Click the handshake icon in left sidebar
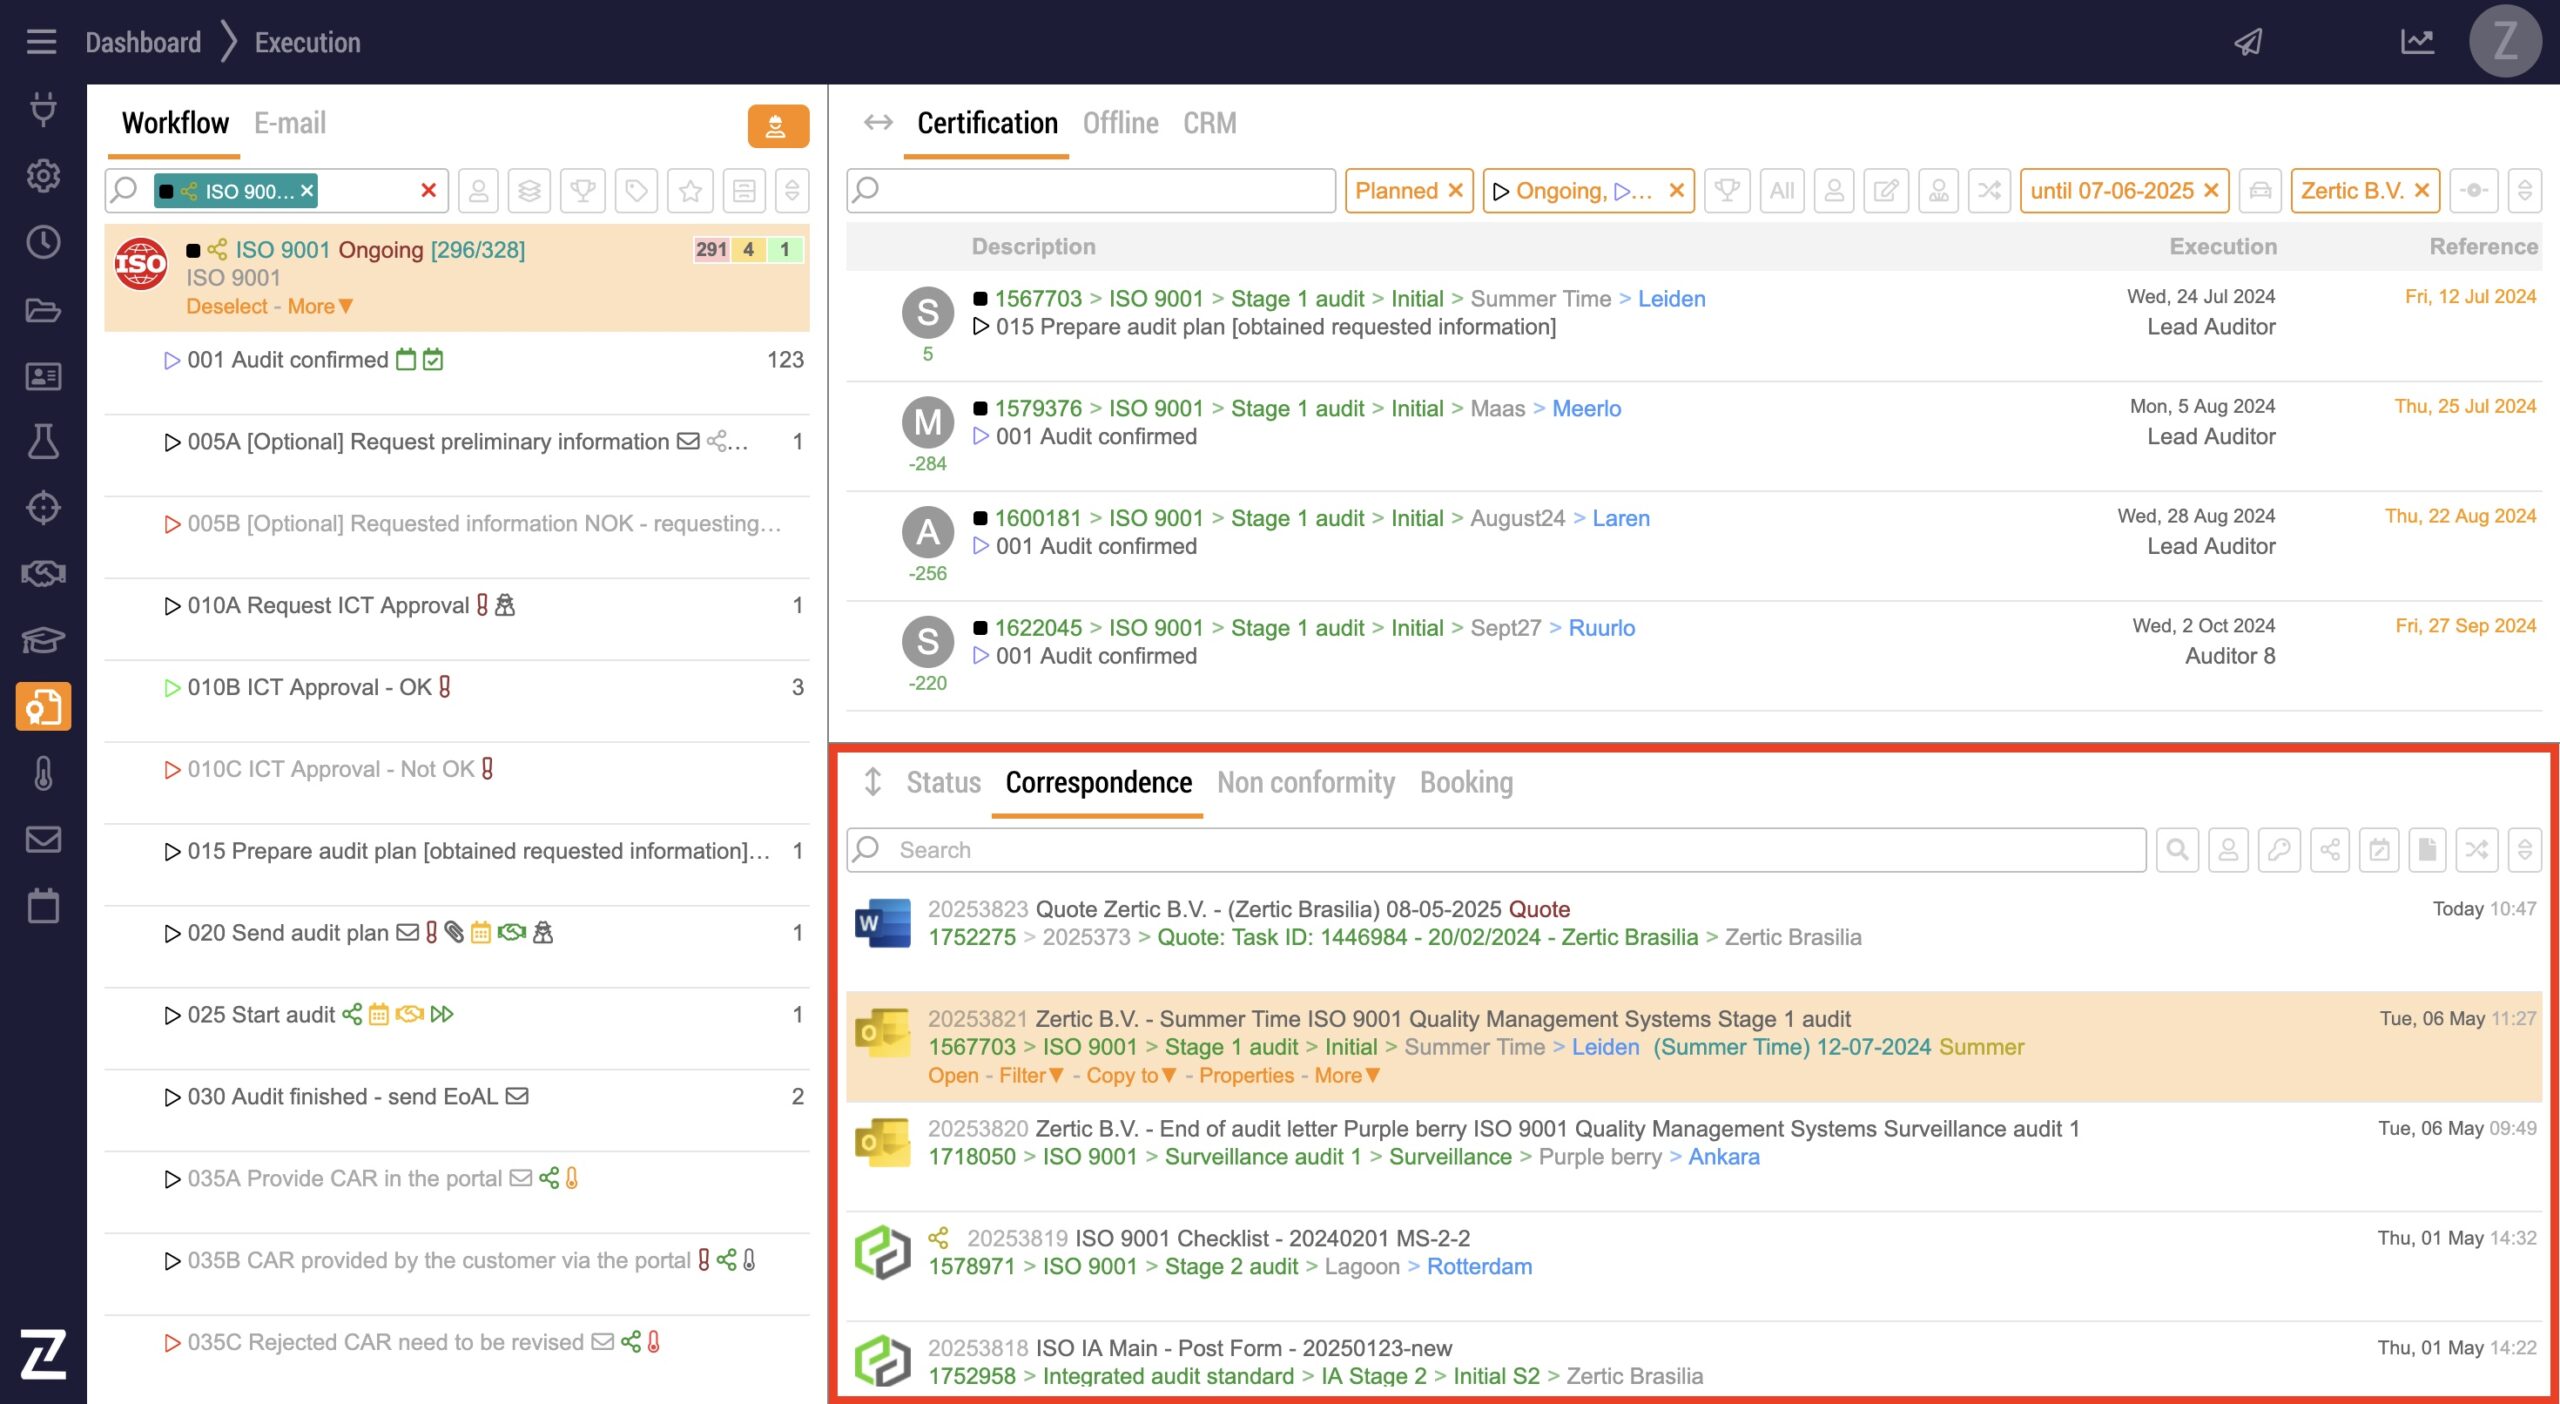 (43, 574)
